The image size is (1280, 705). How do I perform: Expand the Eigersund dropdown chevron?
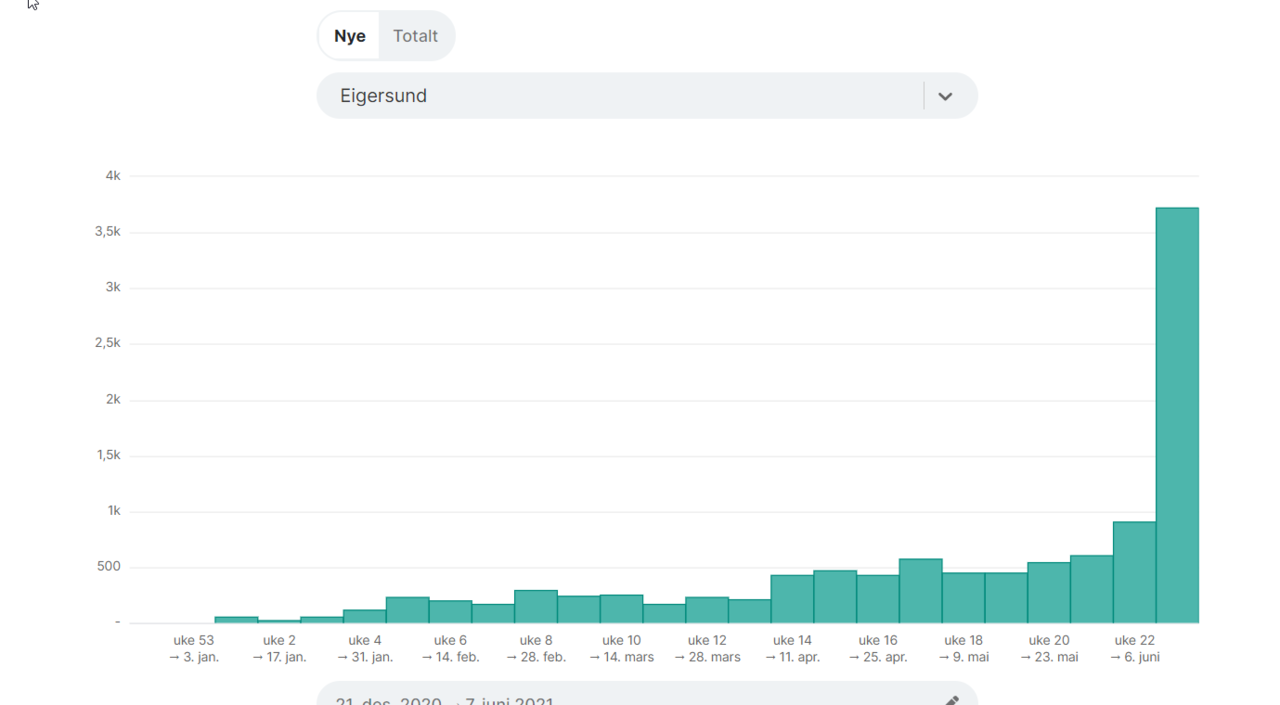coord(945,96)
